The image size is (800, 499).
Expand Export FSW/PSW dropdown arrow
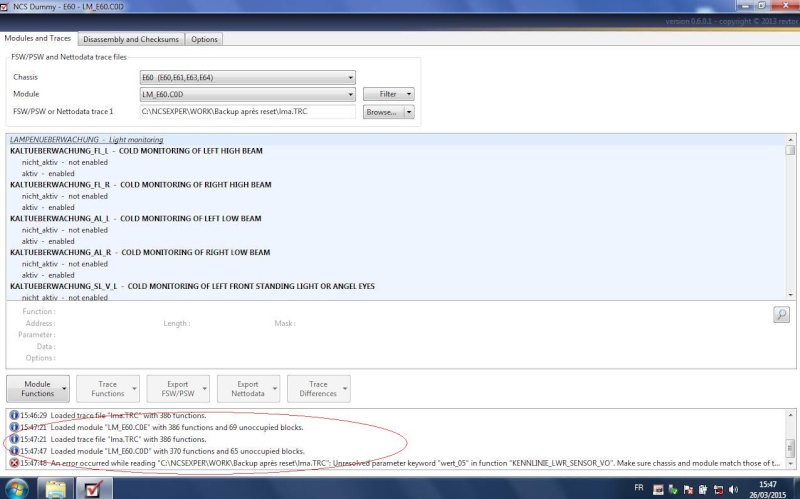click(205, 389)
